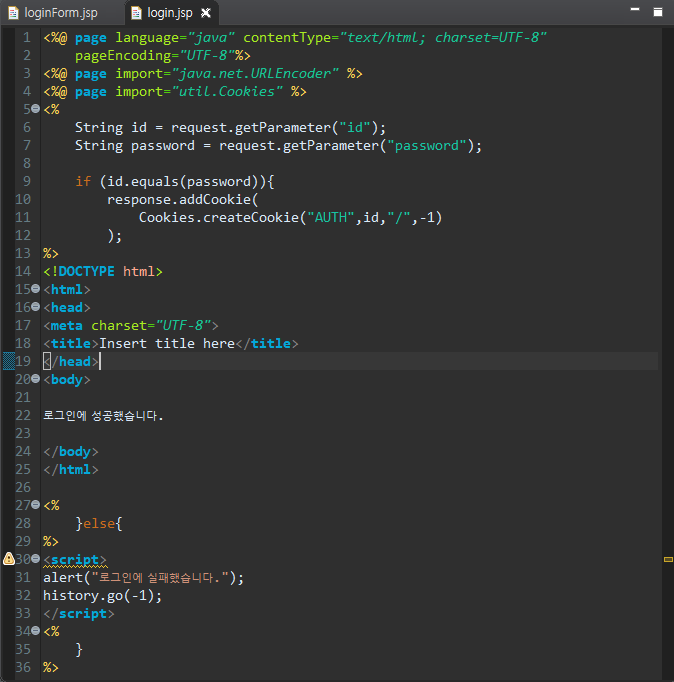Click the warning icon on line 30

pos(9,558)
